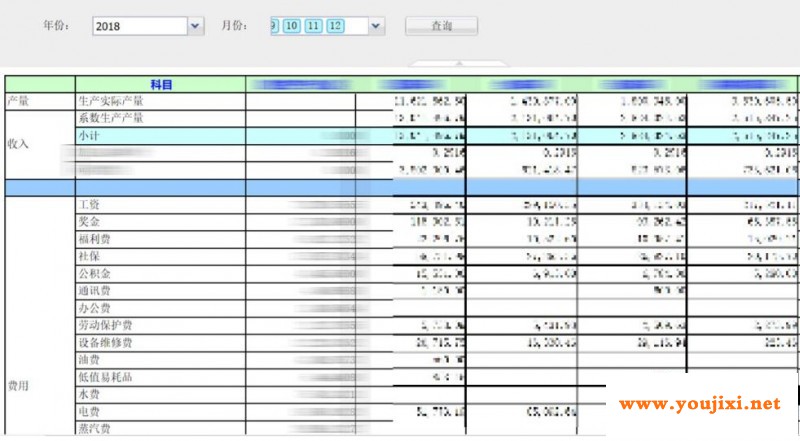
Task: Select the 办公费 row
Action: click(x=94, y=308)
